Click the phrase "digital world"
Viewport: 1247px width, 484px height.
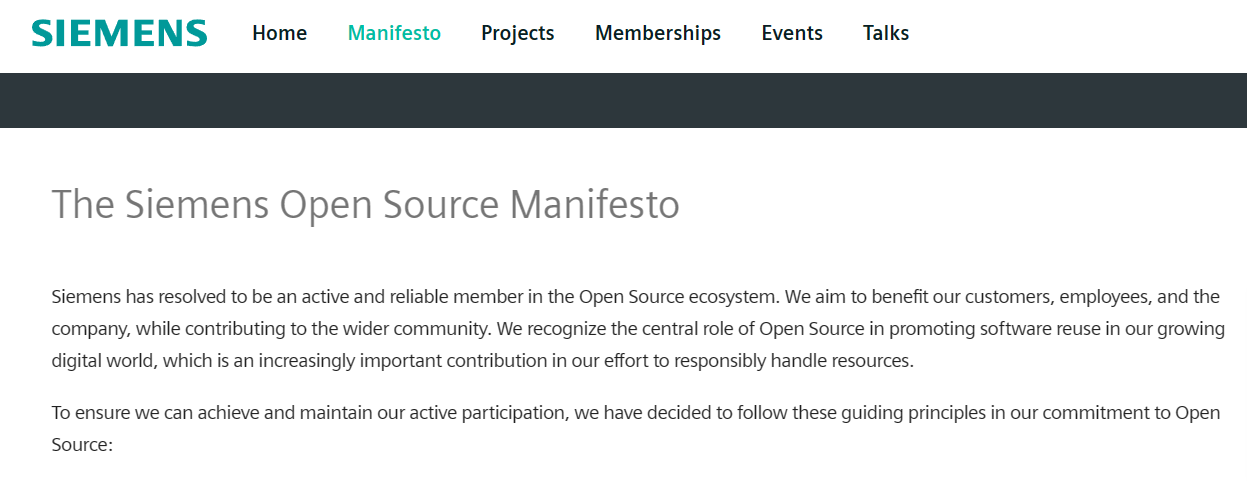[103, 361]
